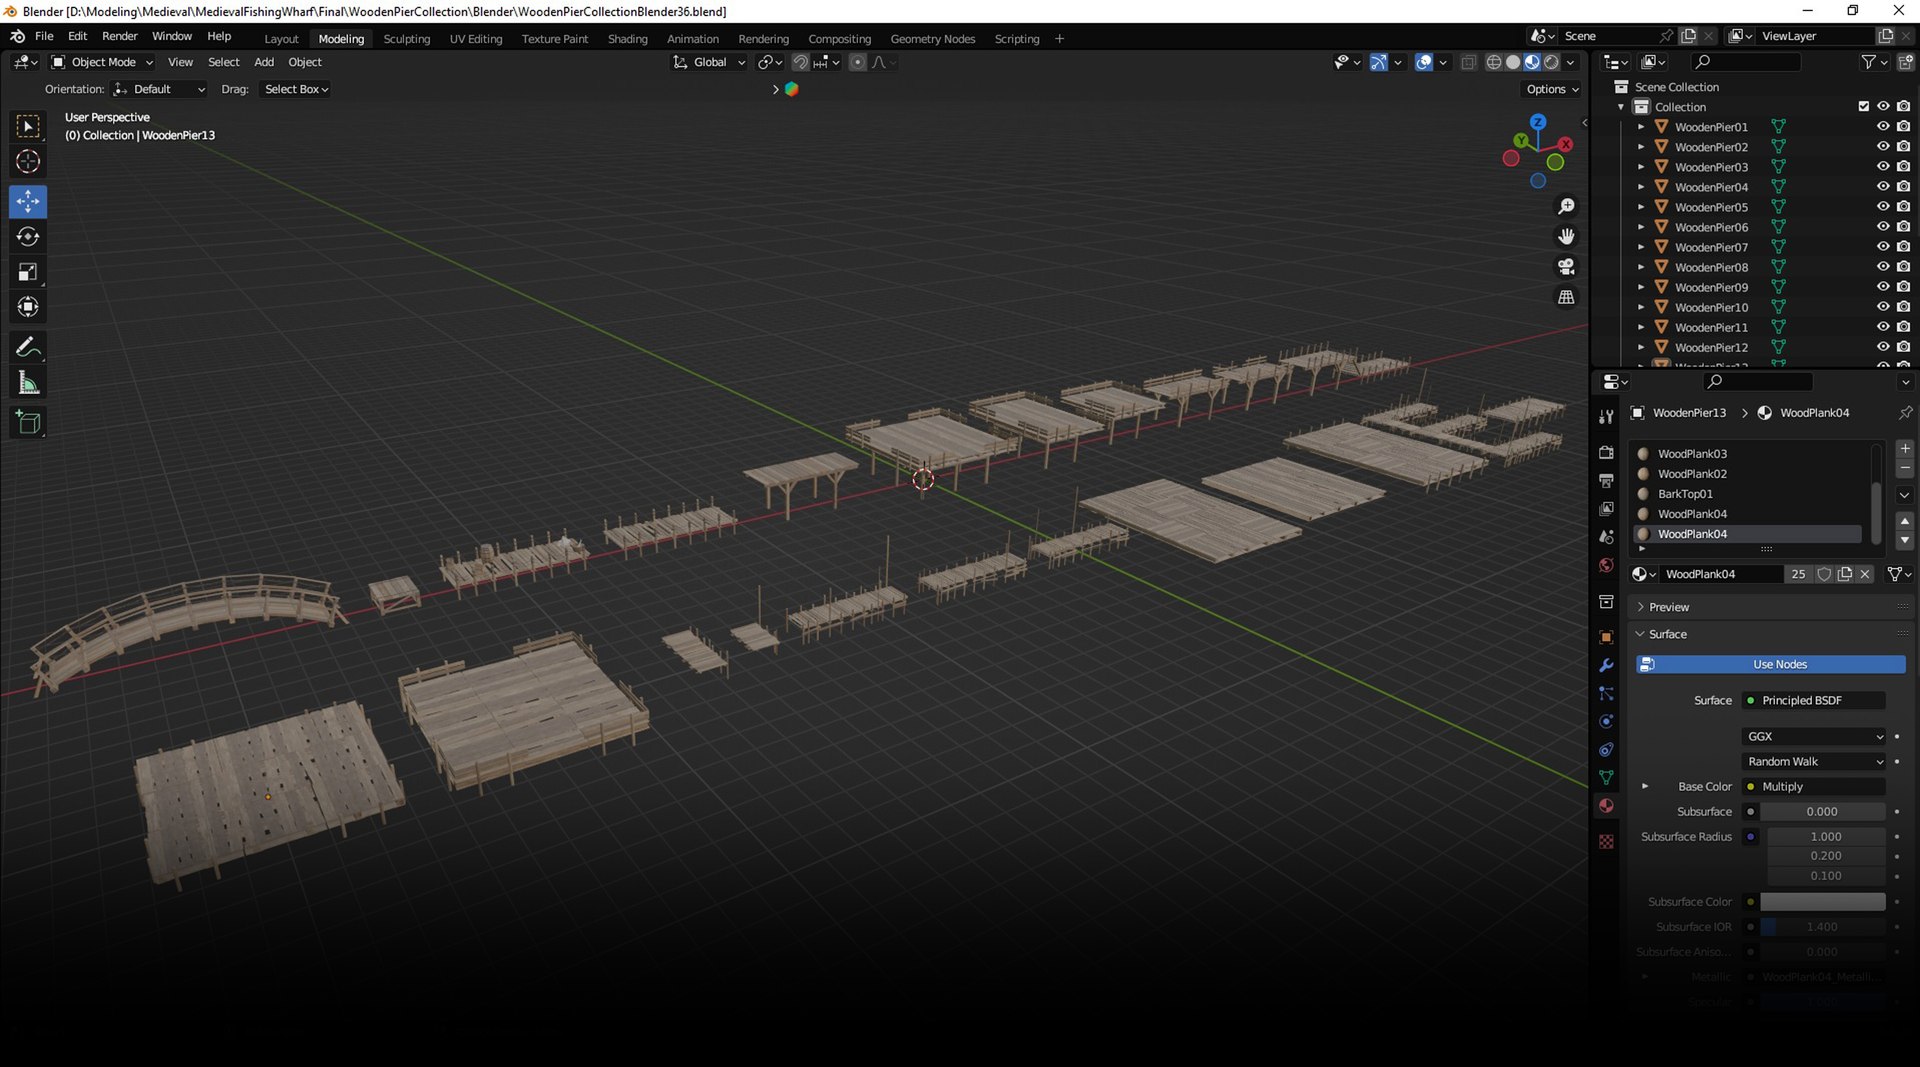Select the Annotate tool
Screen dimensions: 1920x1067
pos(28,347)
